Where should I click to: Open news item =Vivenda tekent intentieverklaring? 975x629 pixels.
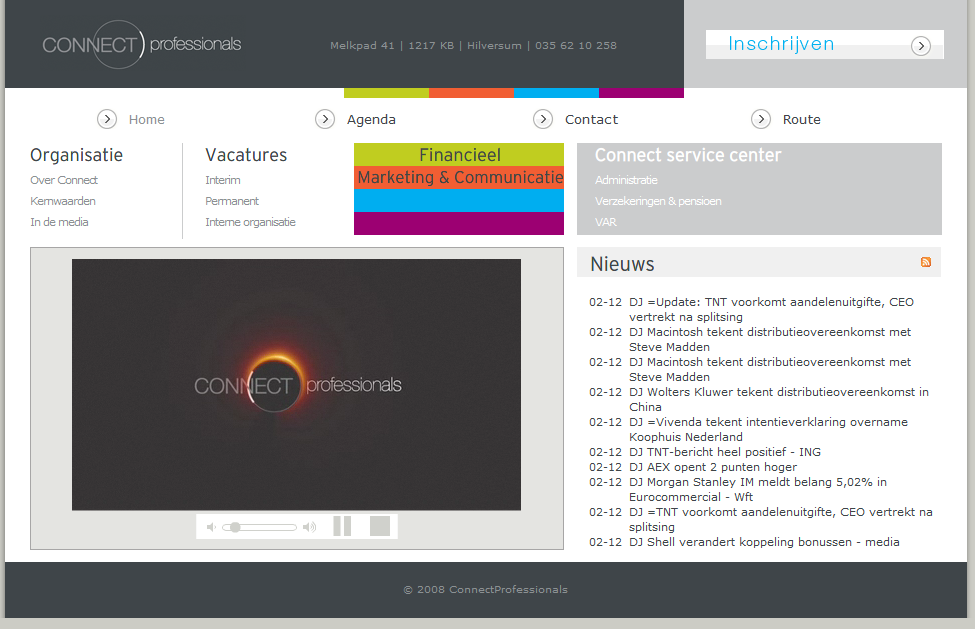(768, 429)
